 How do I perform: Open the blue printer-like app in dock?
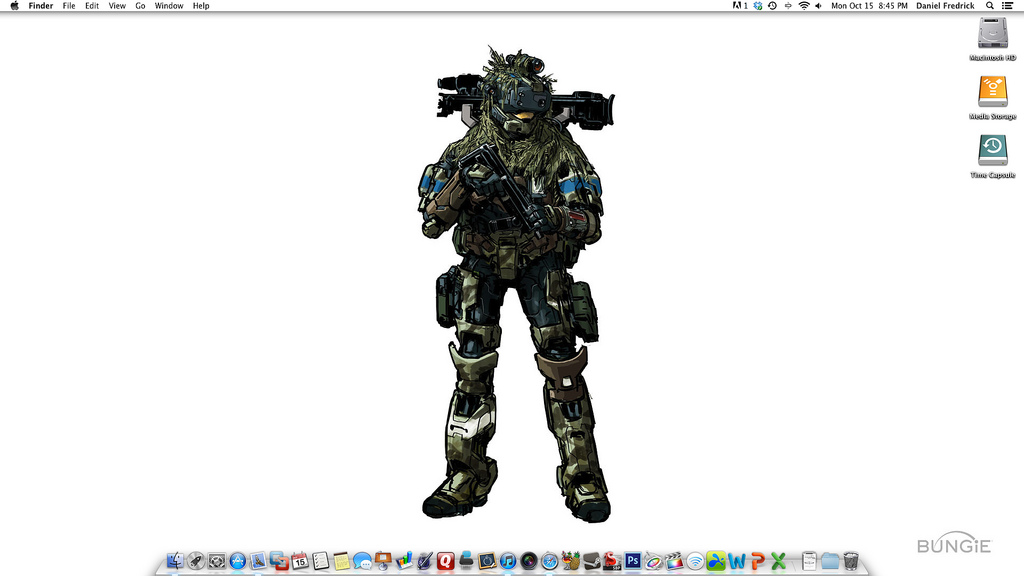(466, 560)
